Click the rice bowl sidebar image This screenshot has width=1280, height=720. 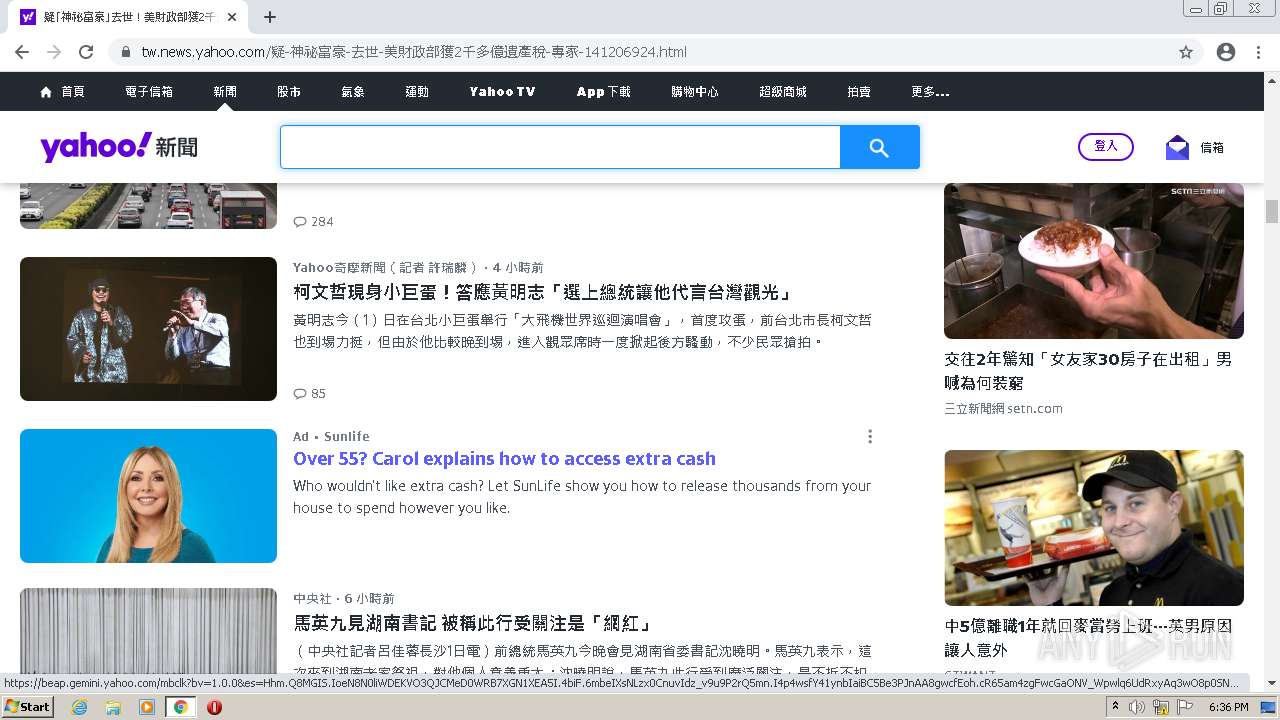1094,261
